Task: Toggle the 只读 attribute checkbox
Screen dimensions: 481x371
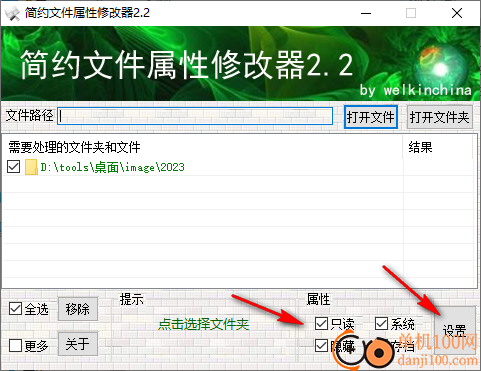Action: (321, 323)
